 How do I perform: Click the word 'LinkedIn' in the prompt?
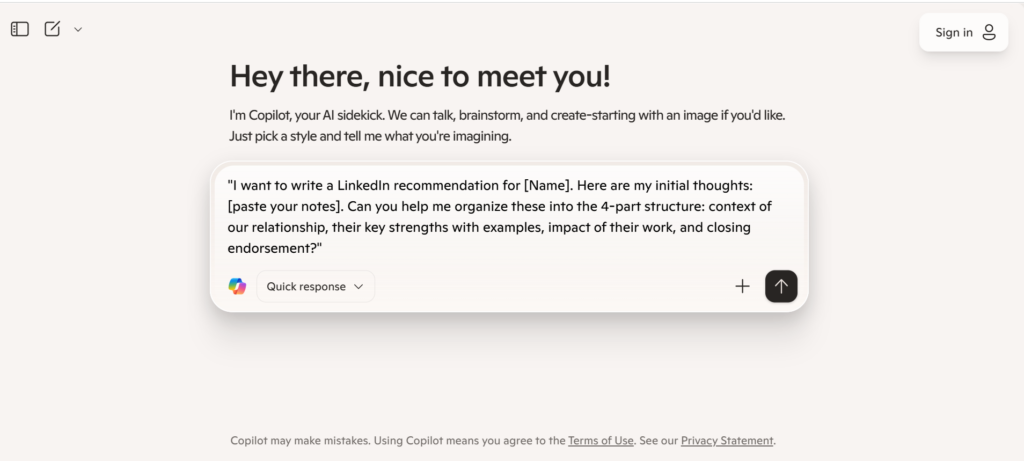pyautogui.click(x=363, y=185)
